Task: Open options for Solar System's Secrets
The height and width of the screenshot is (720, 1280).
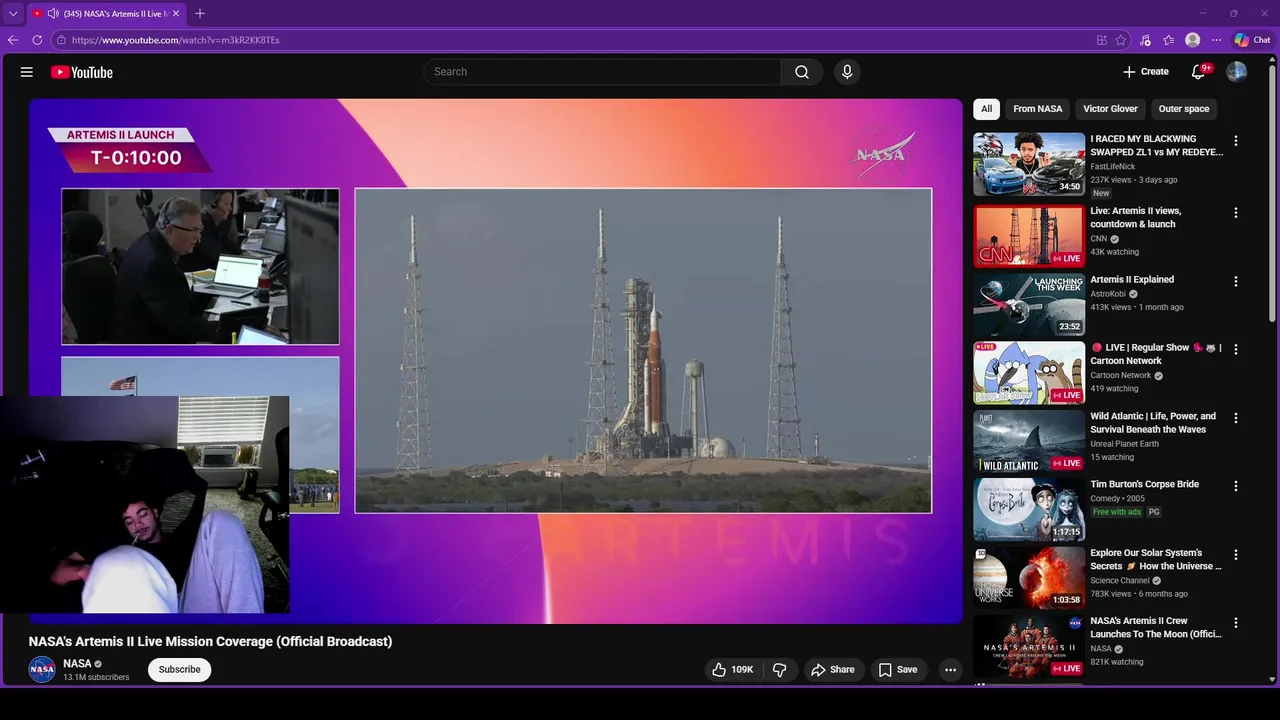Action: pyautogui.click(x=1236, y=555)
